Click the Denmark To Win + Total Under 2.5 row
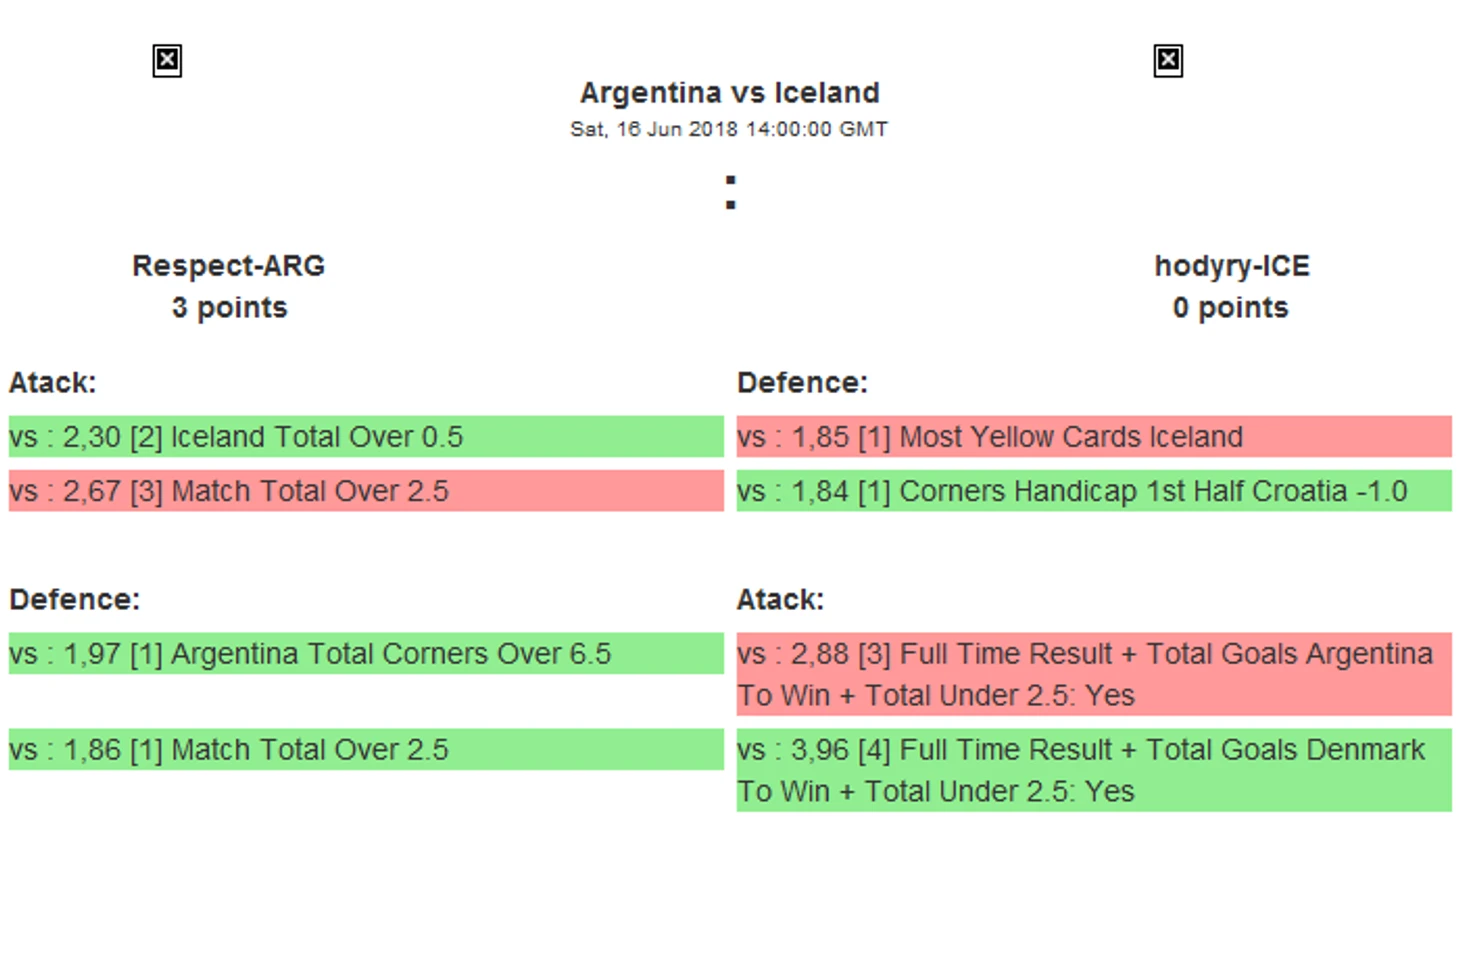 (1093, 770)
